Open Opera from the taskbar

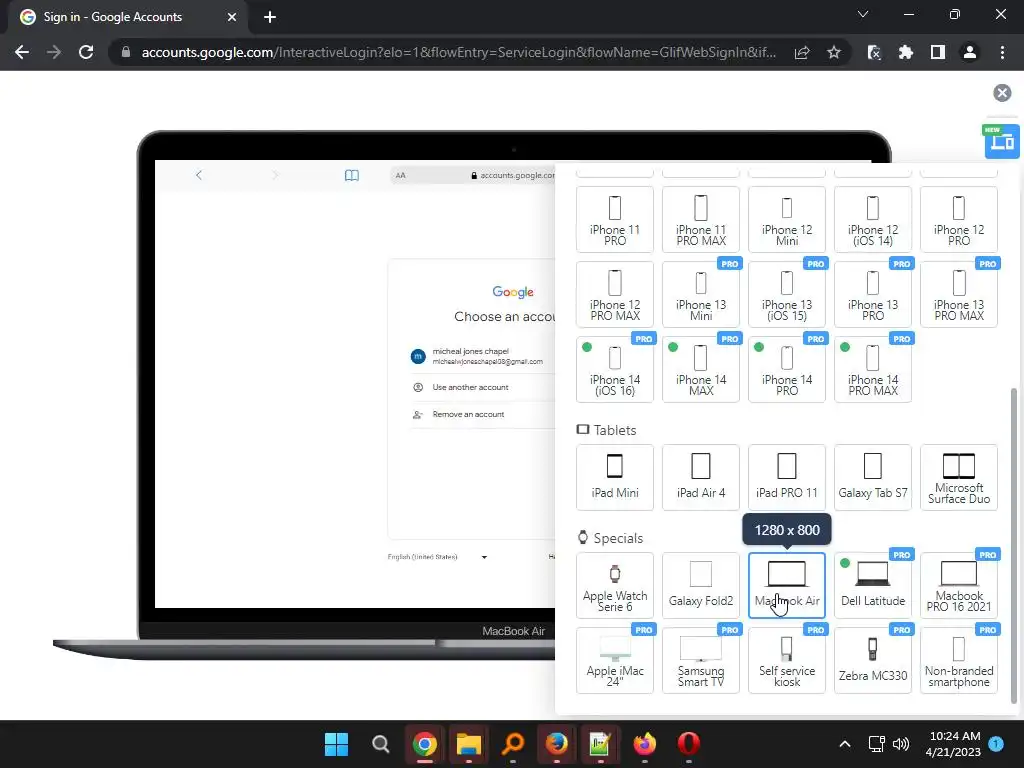pyautogui.click(x=688, y=744)
